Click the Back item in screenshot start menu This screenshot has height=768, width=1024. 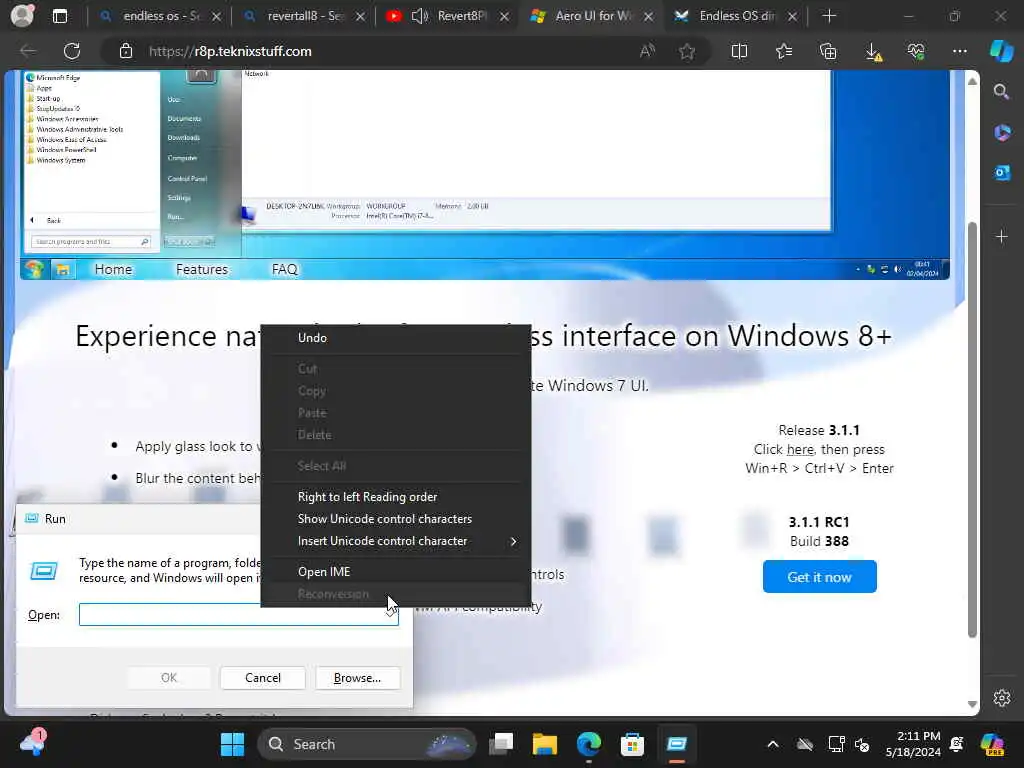tap(54, 221)
